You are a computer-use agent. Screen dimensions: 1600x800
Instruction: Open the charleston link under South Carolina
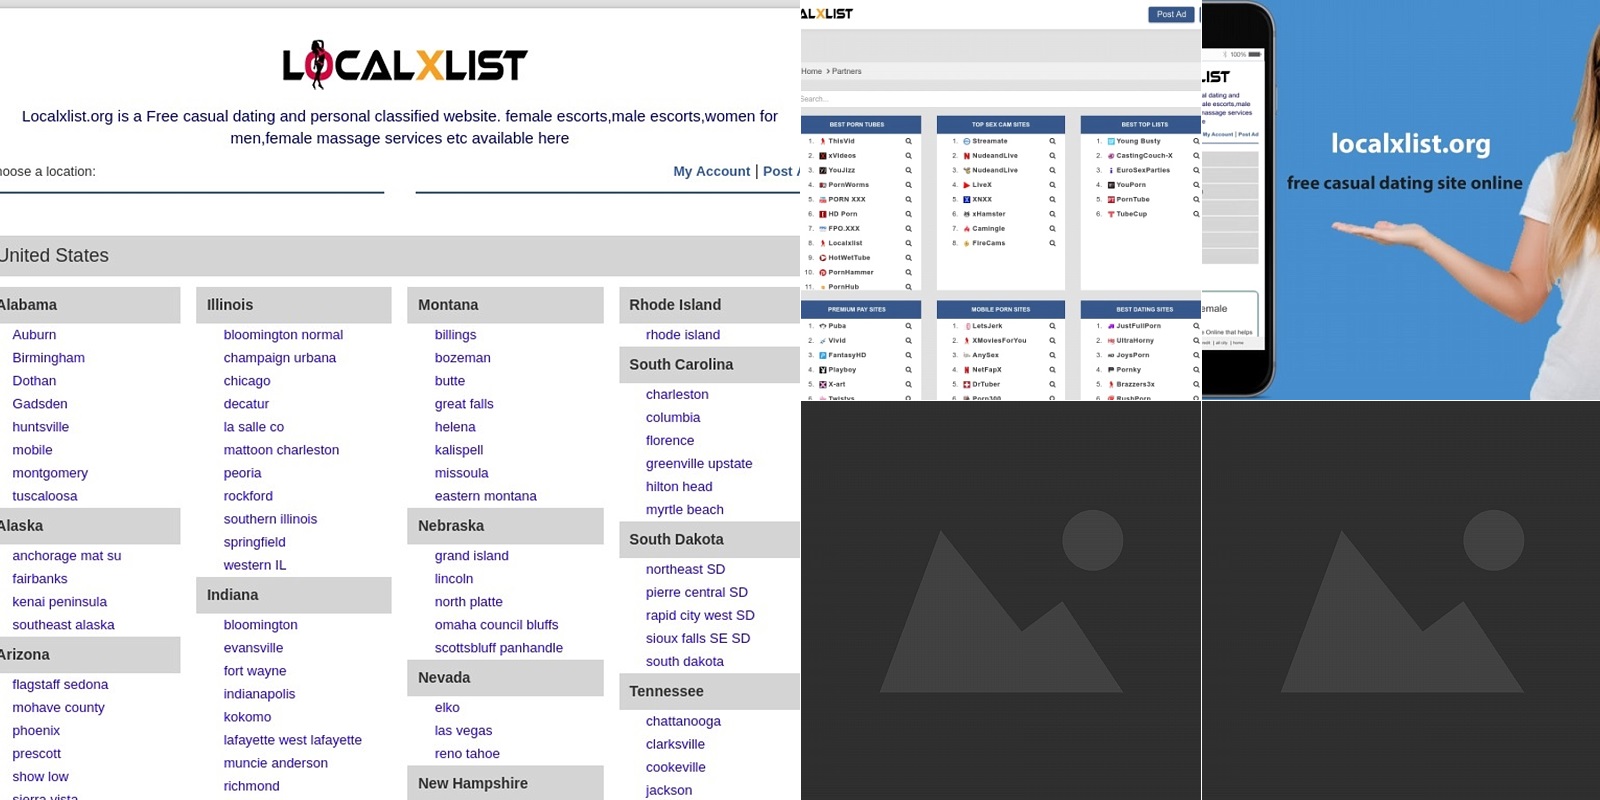677,395
